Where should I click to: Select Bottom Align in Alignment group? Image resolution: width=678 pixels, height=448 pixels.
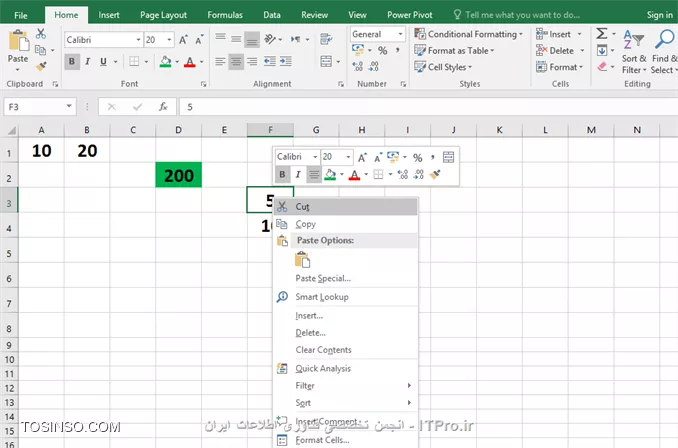tap(252, 39)
